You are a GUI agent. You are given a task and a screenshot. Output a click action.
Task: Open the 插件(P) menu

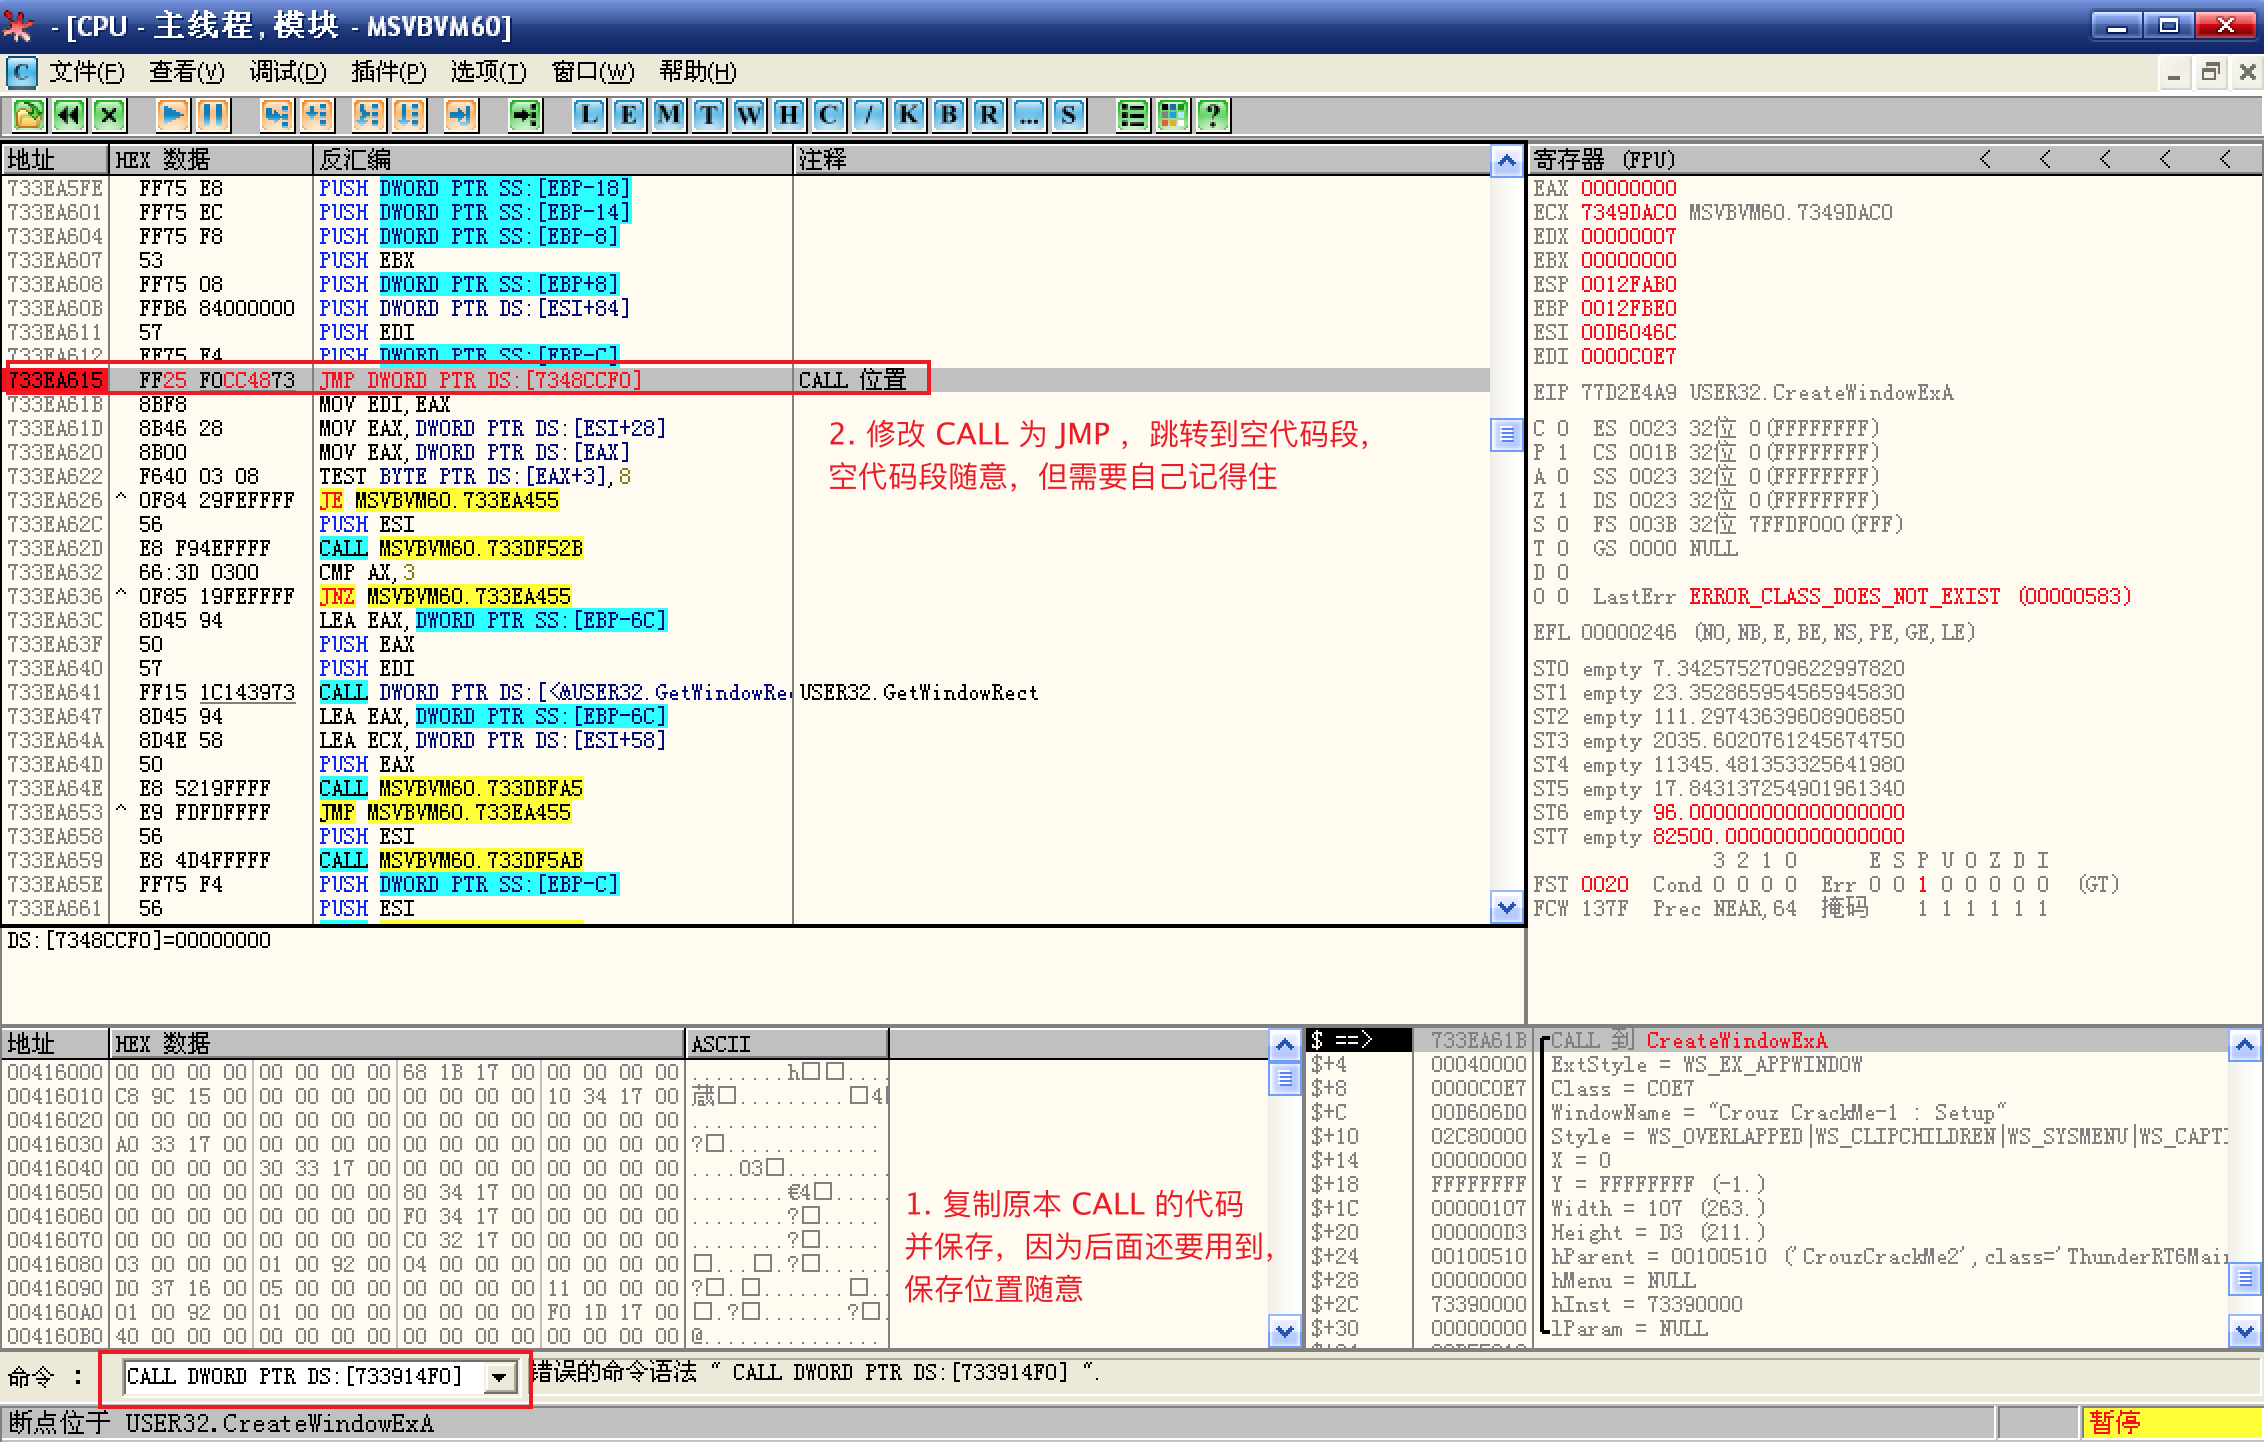pyautogui.click(x=389, y=72)
